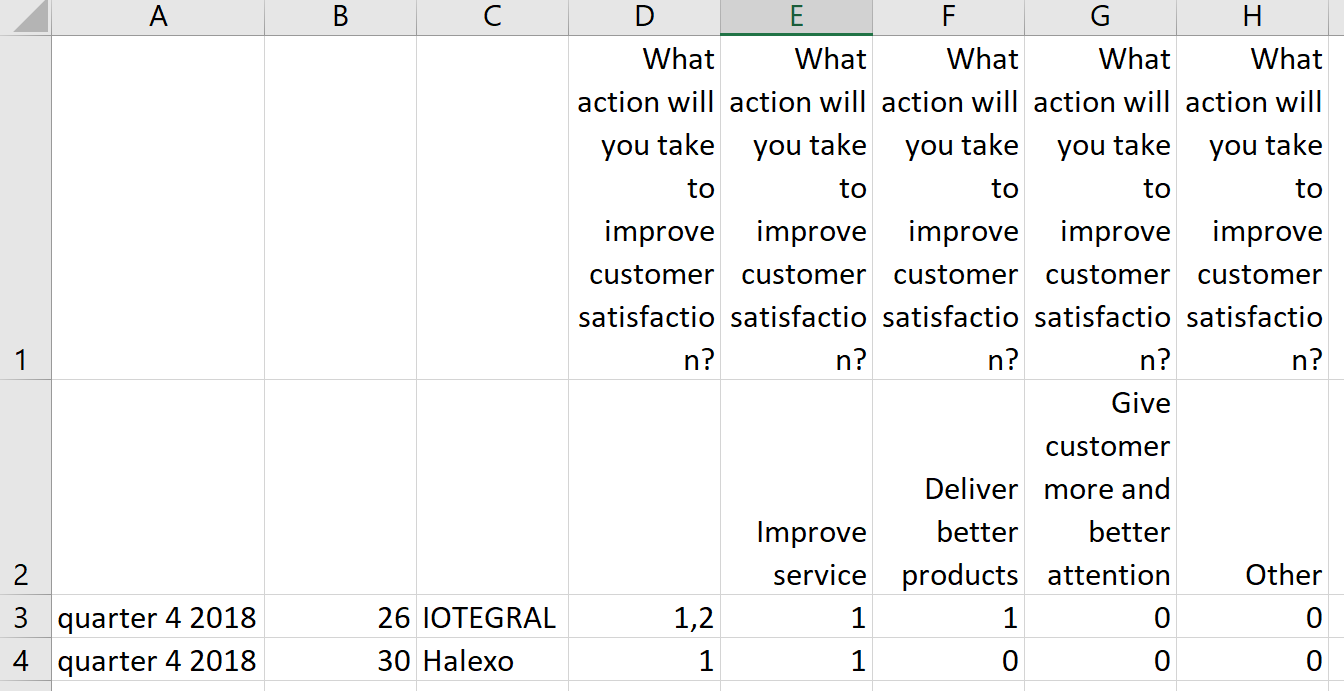The image size is (1344, 691).
Task: Select column C header
Action: point(493,17)
